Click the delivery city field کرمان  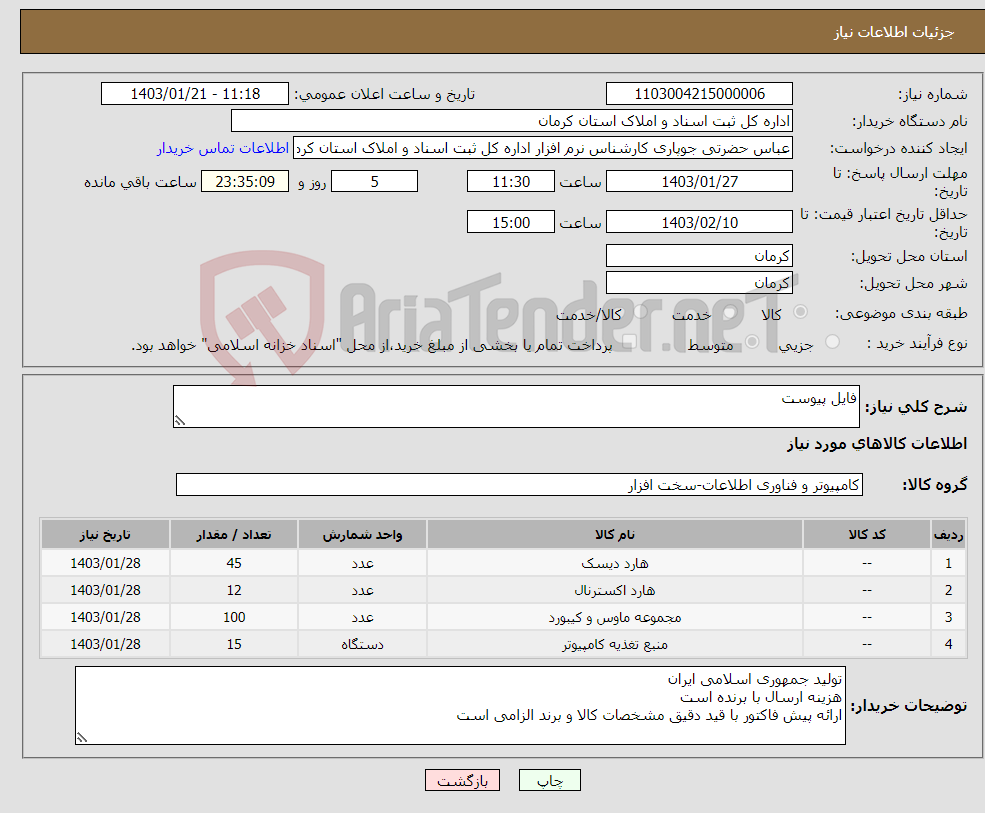pyautogui.click(x=699, y=283)
